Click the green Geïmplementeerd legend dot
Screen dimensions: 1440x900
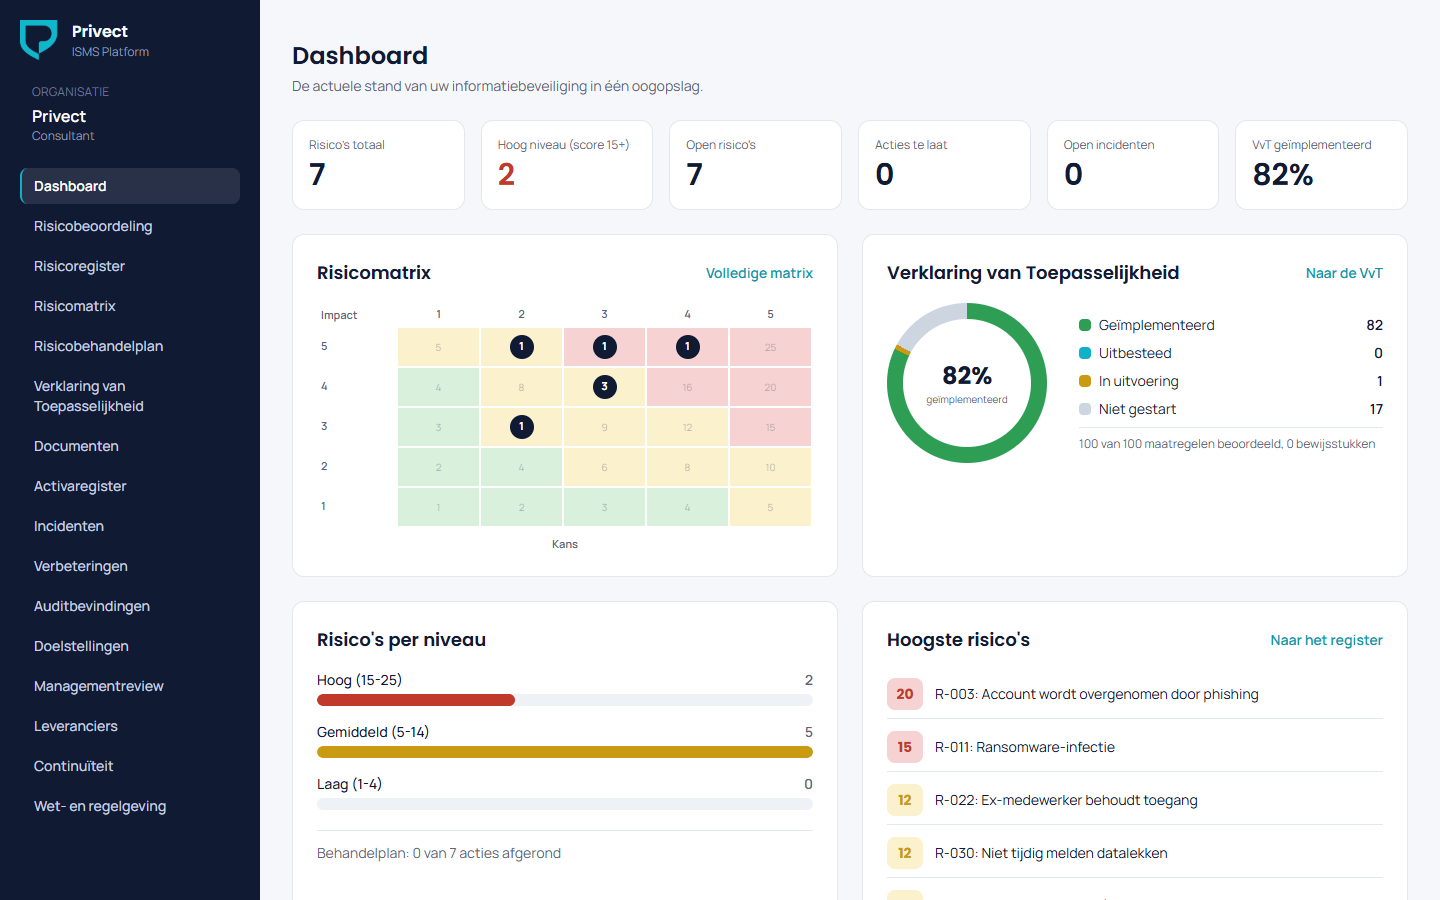pos(1085,325)
